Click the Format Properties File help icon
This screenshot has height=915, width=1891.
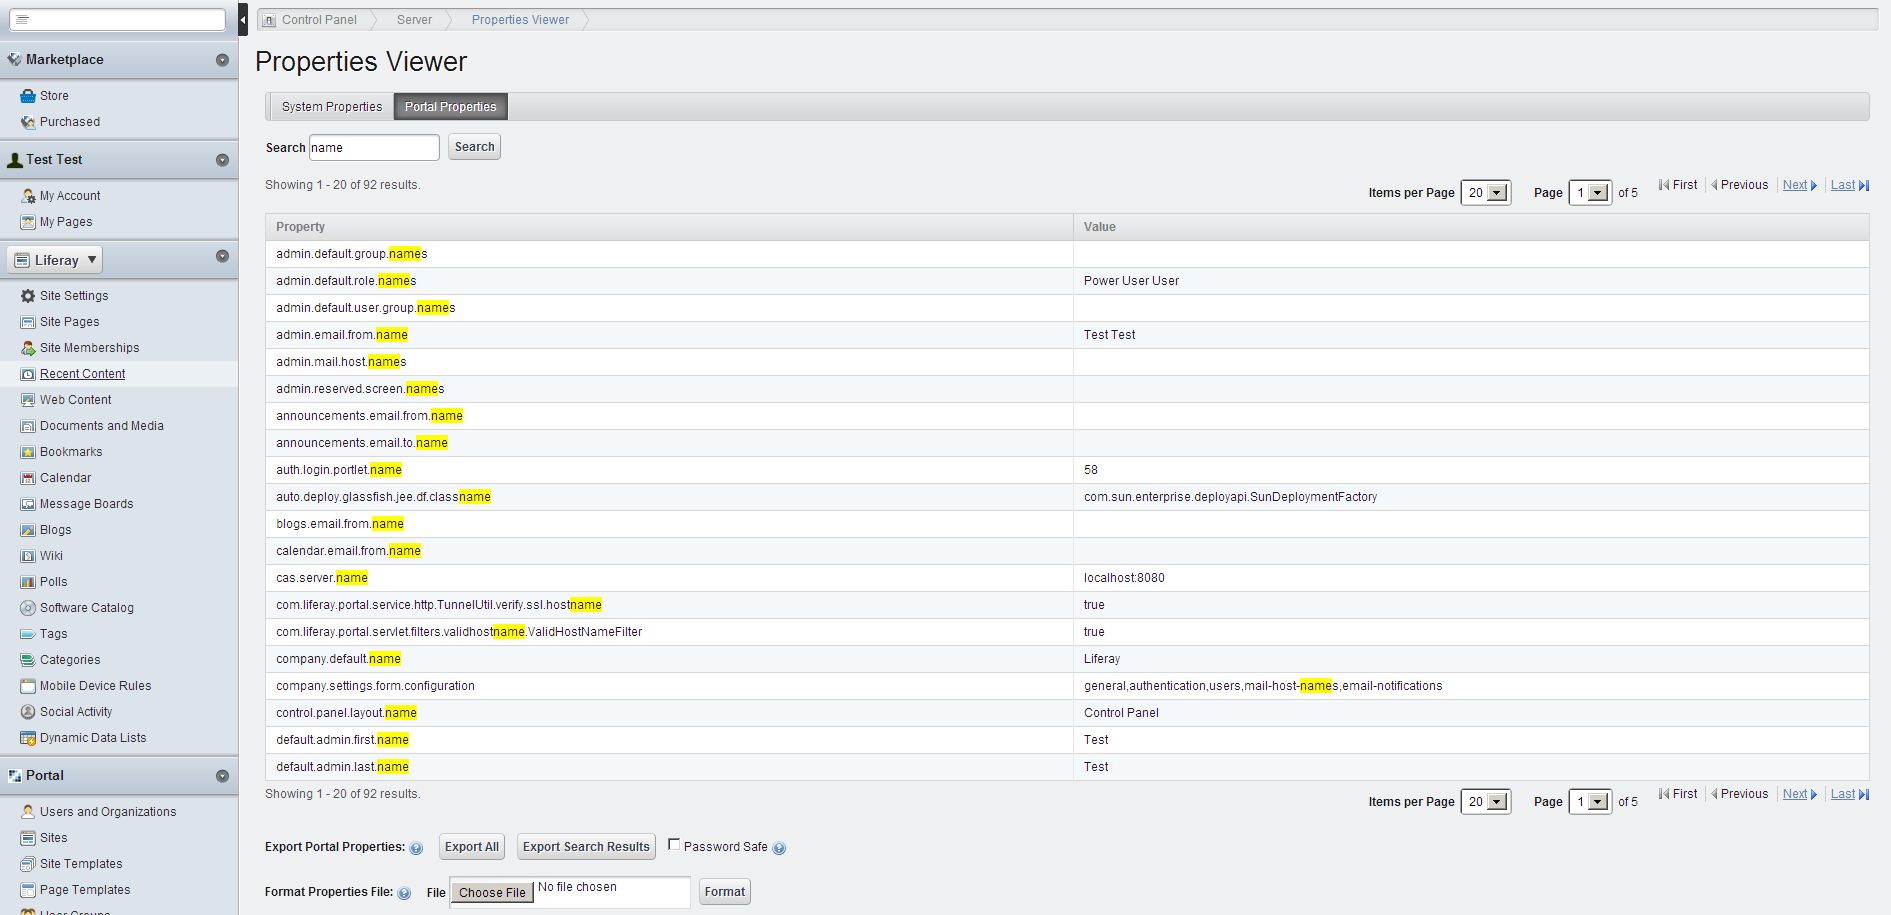404,893
